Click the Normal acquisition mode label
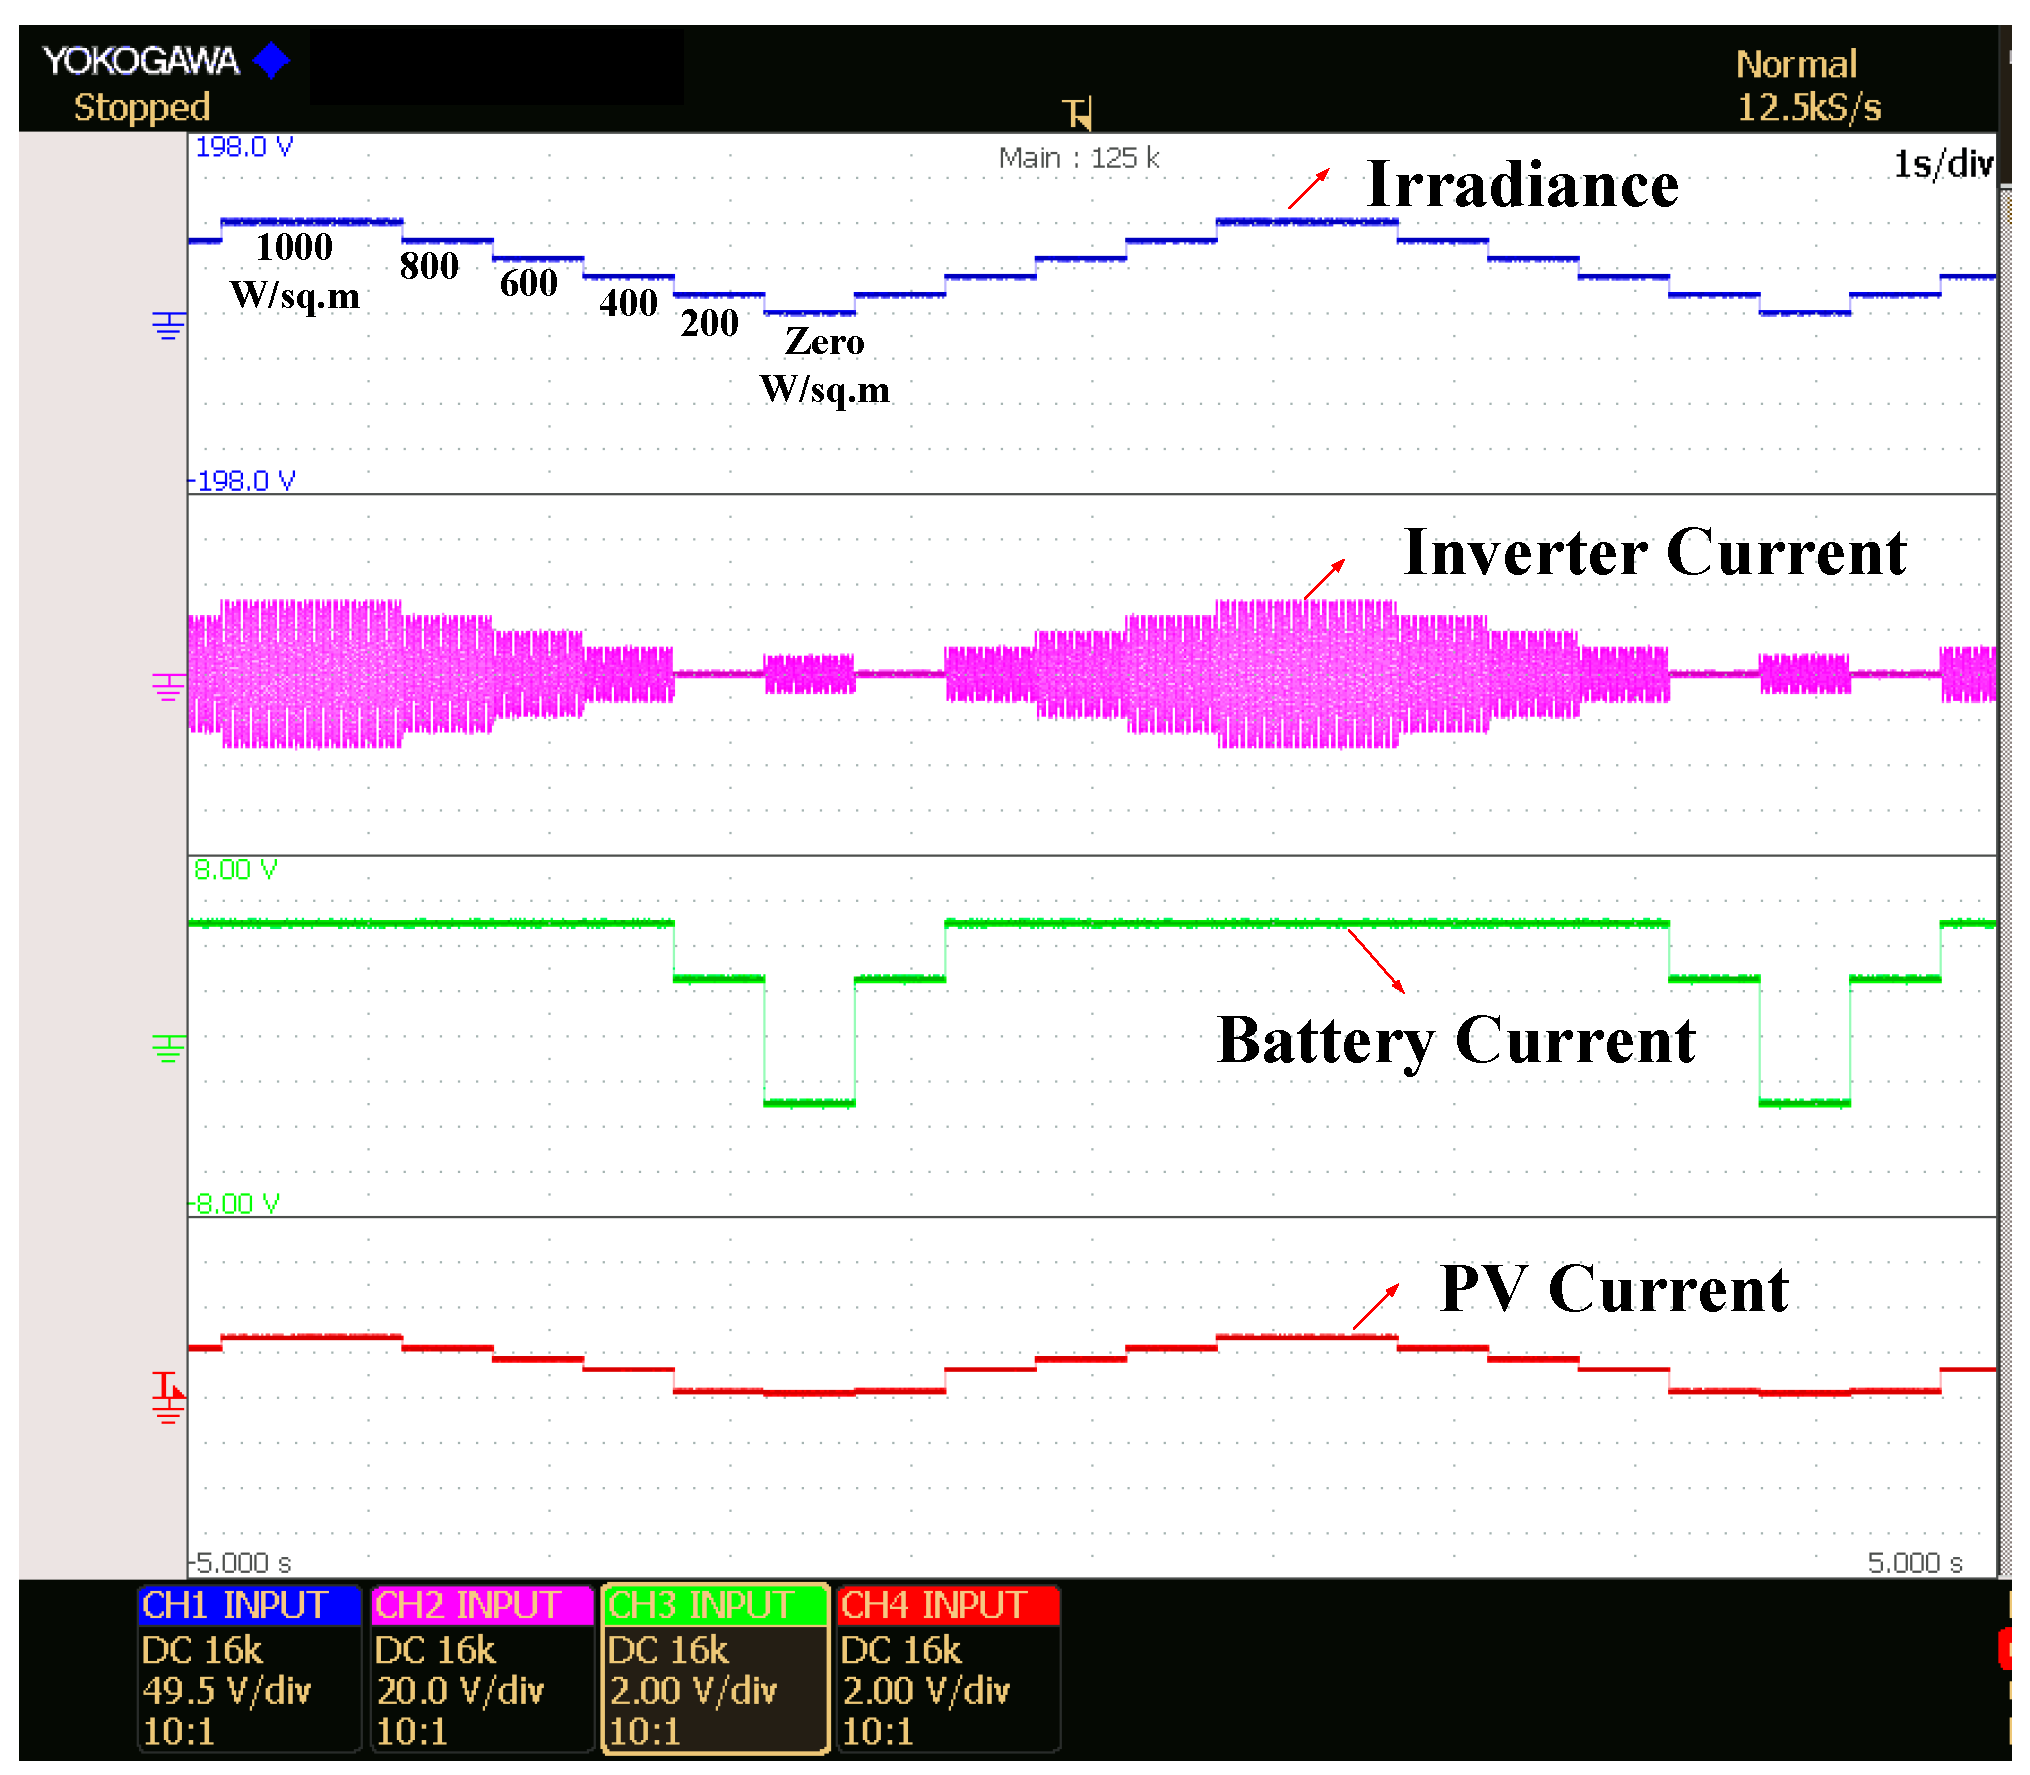Image resolution: width=2030 pixels, height=1775 pixels. 1795,65
